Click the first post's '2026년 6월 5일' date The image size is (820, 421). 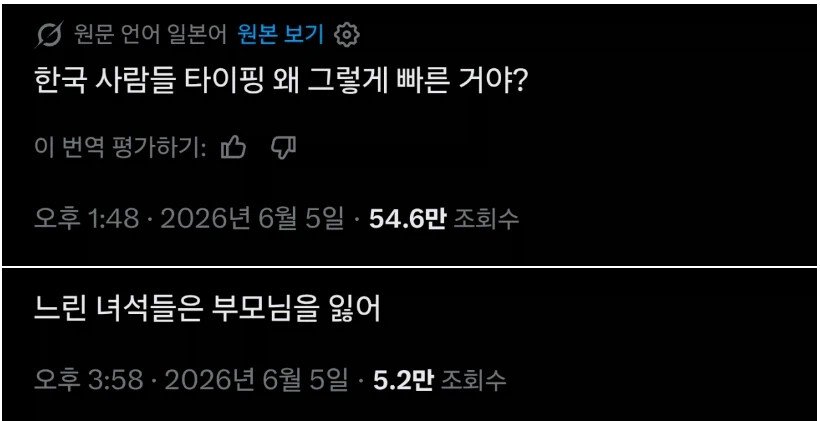[252, 219]
